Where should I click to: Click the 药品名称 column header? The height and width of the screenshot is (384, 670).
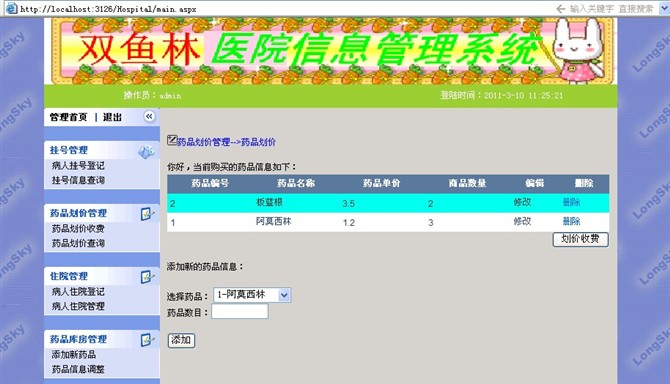click(x=296, y=184)
